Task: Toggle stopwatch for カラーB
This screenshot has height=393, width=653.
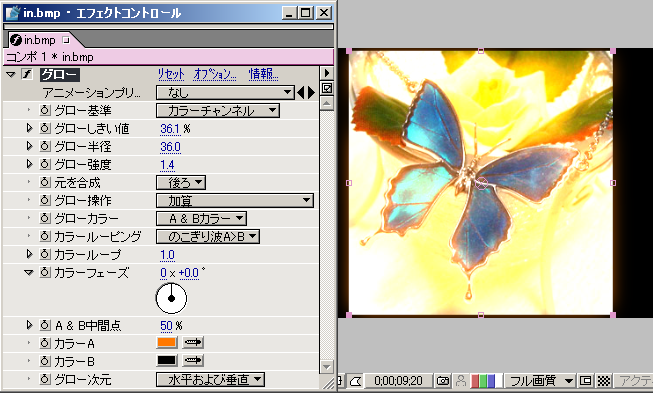Action: pos(45,361)
